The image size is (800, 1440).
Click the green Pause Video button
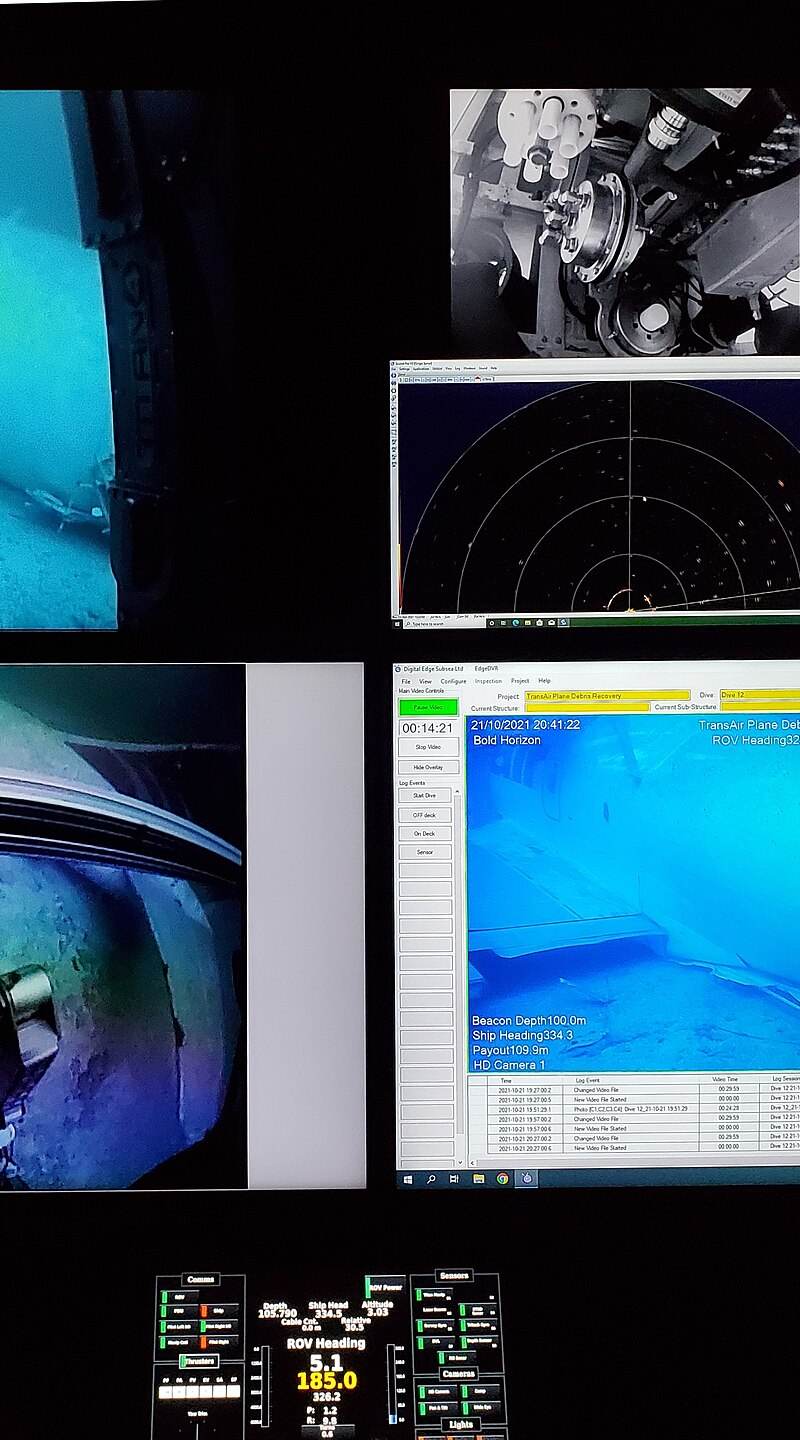(428, 707)
